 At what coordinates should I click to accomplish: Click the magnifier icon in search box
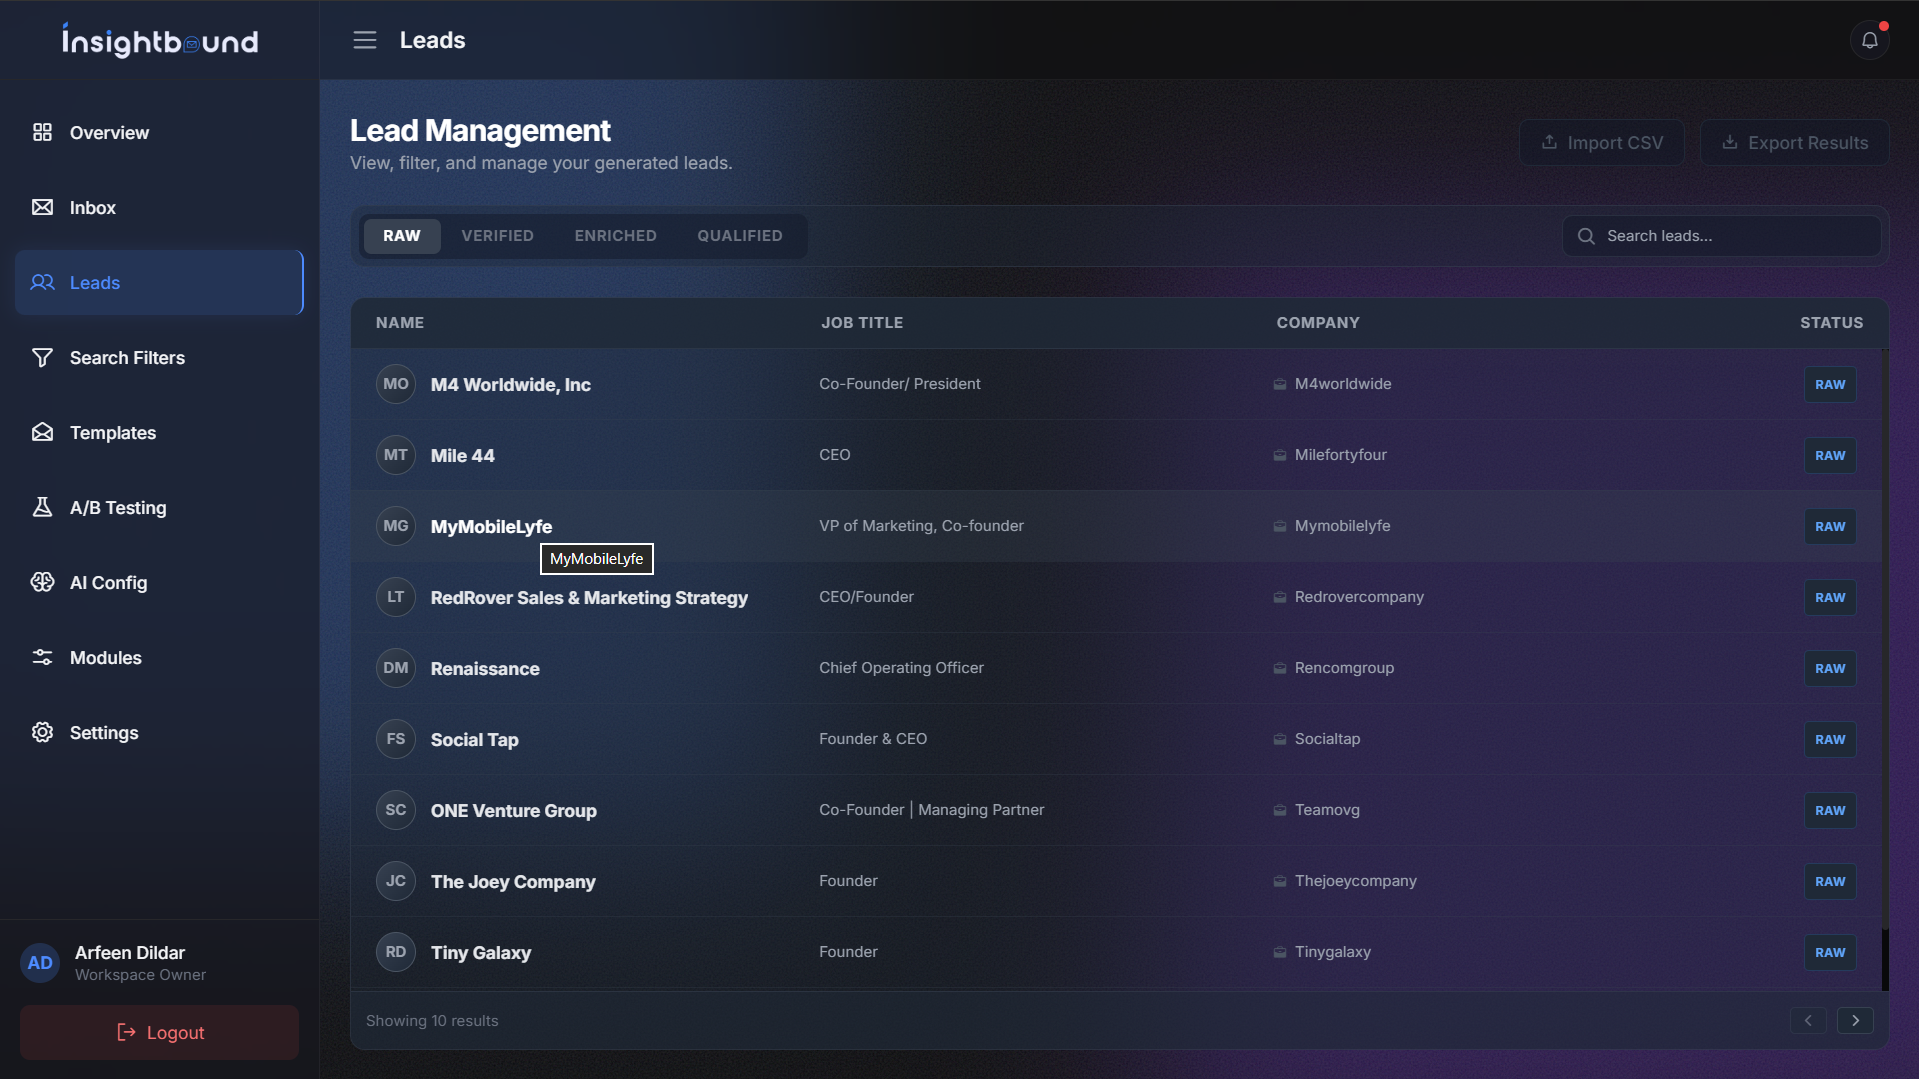(1586, 236)
